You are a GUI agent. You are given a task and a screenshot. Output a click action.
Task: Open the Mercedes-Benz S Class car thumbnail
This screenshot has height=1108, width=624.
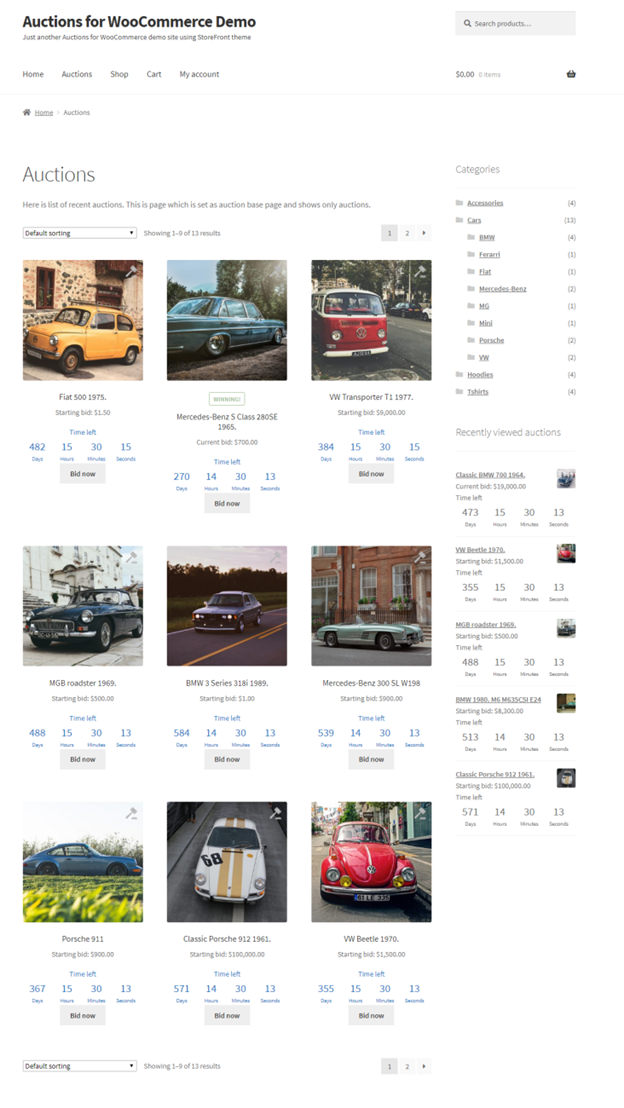coord(227,320)
